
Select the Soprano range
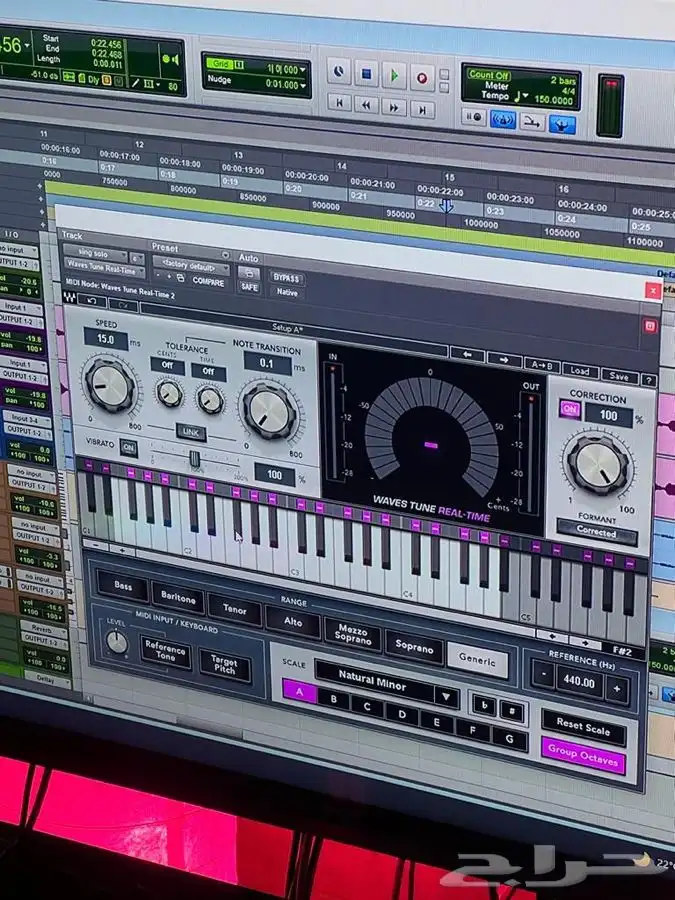pyautogui.click(x=414, y=647)
